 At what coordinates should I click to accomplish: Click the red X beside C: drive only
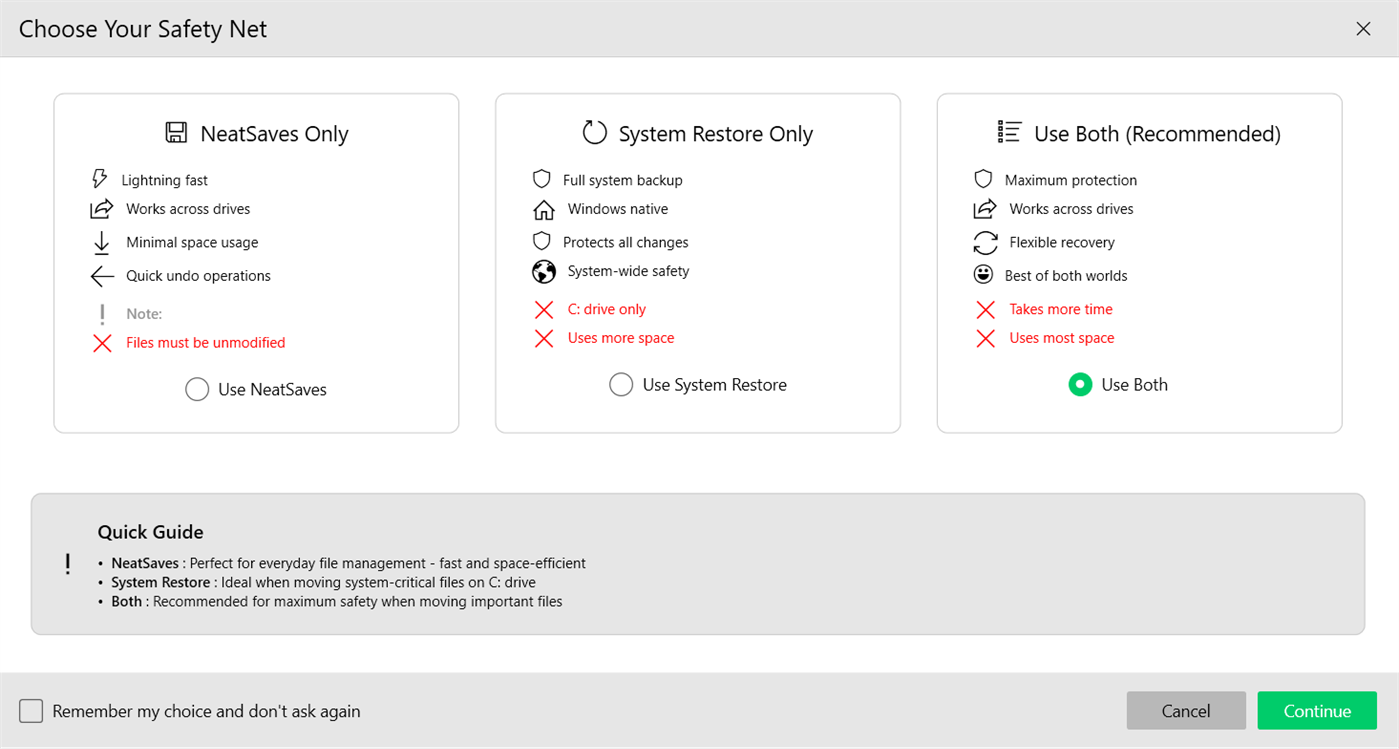(543, 309)
